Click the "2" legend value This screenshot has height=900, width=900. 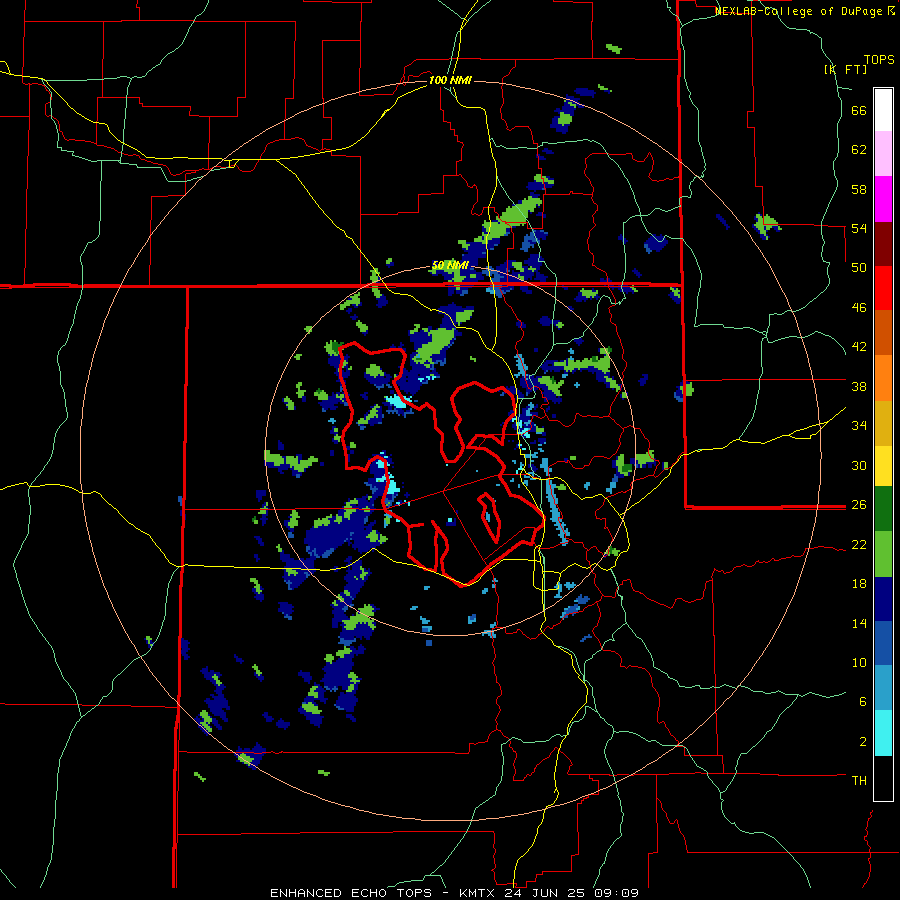pyautogui.click(x=863, y=742)
